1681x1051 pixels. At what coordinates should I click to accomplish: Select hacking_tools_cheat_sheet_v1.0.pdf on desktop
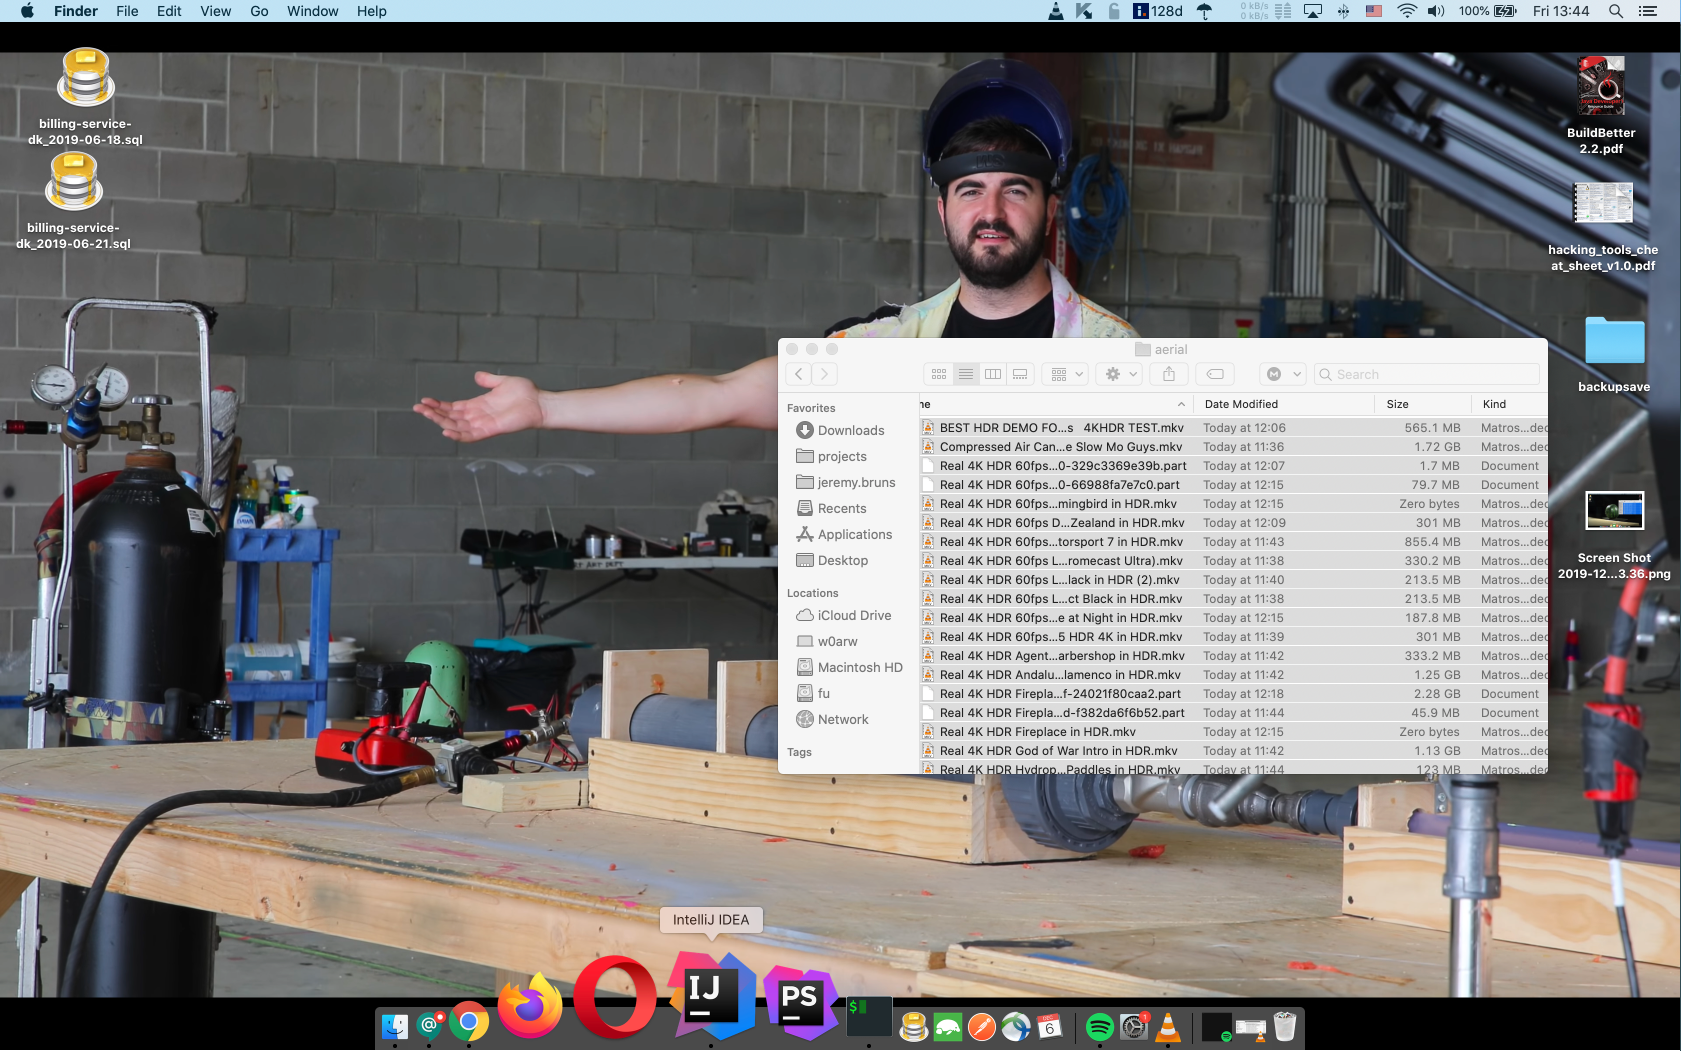(x=1603, y=227)
